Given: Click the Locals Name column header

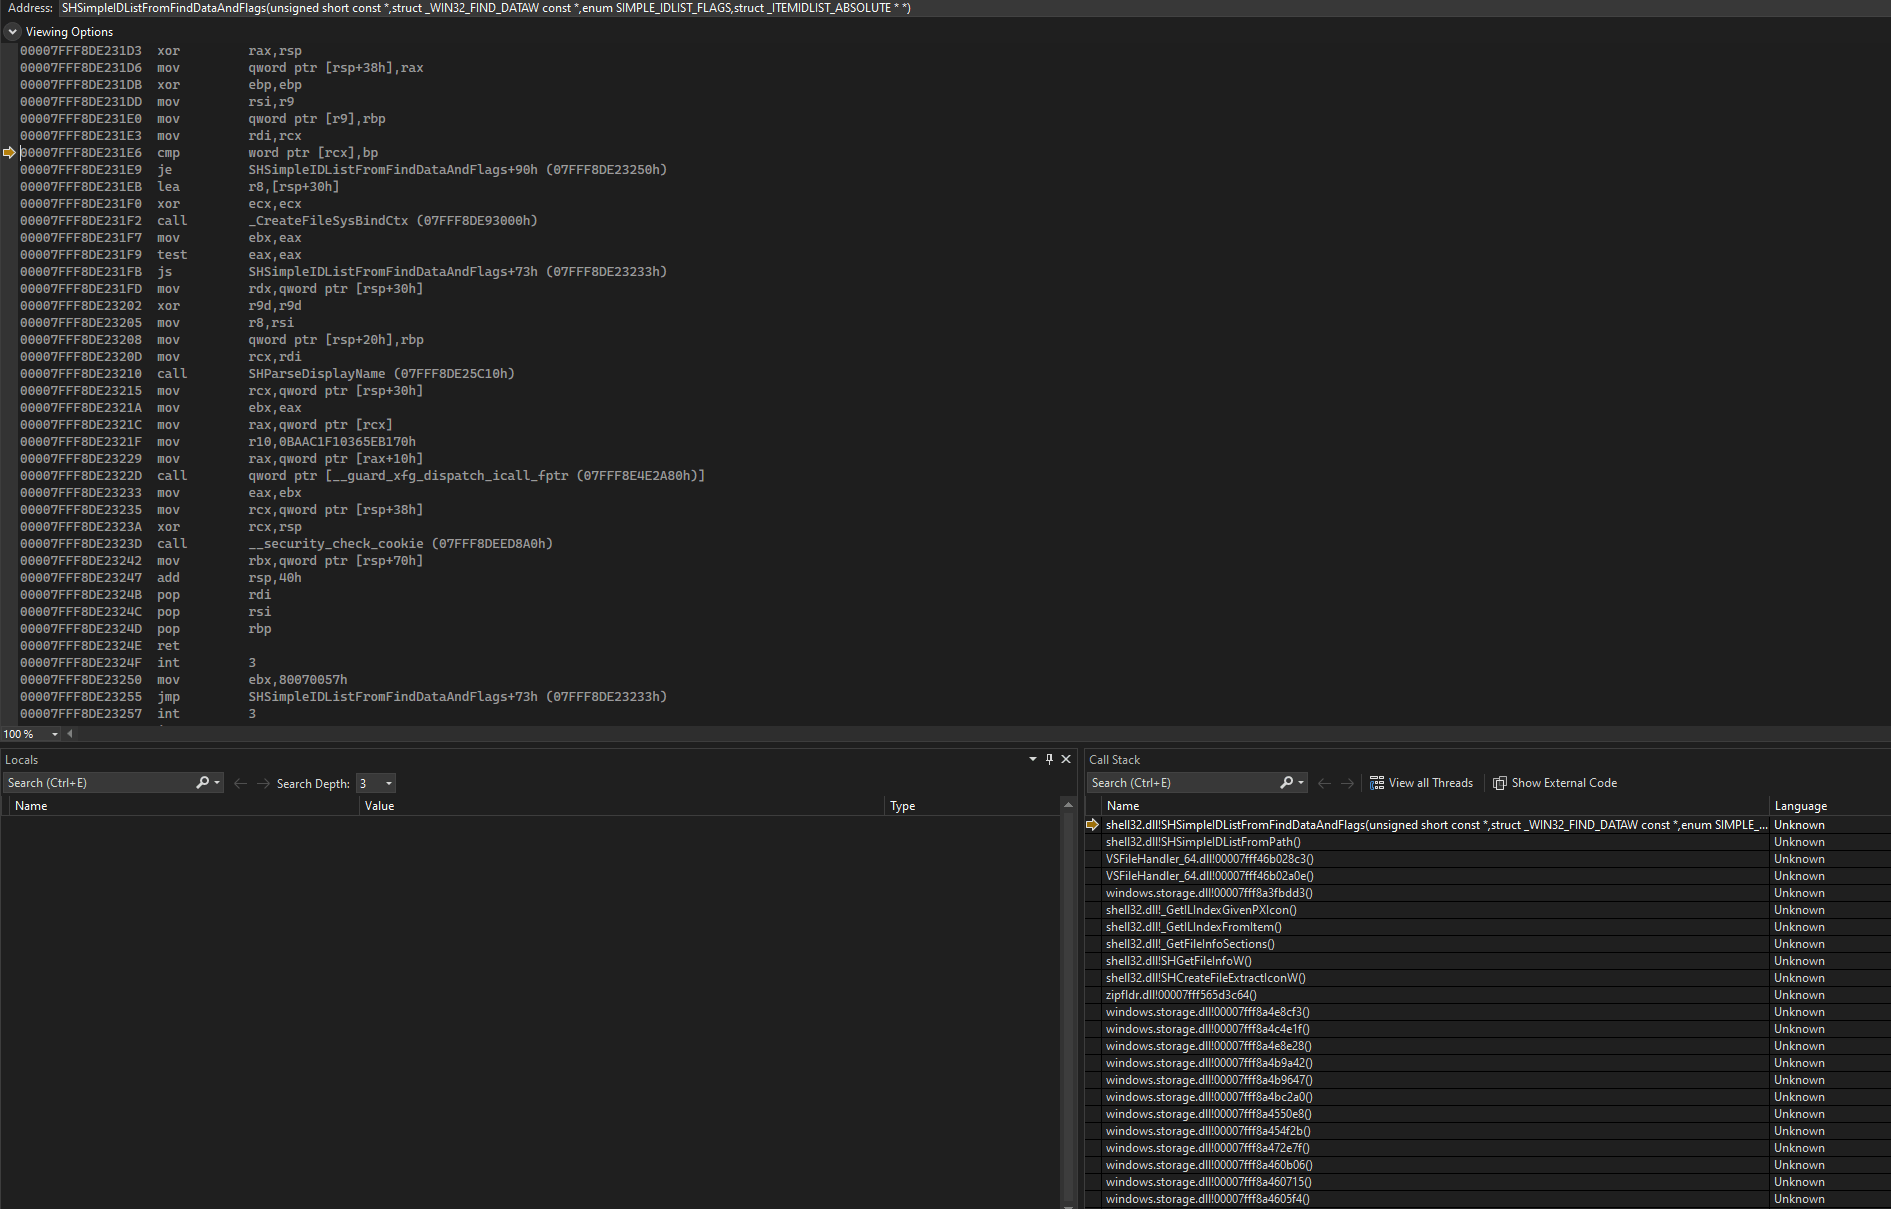Looking at the screenshot, I should coord(184,806).
